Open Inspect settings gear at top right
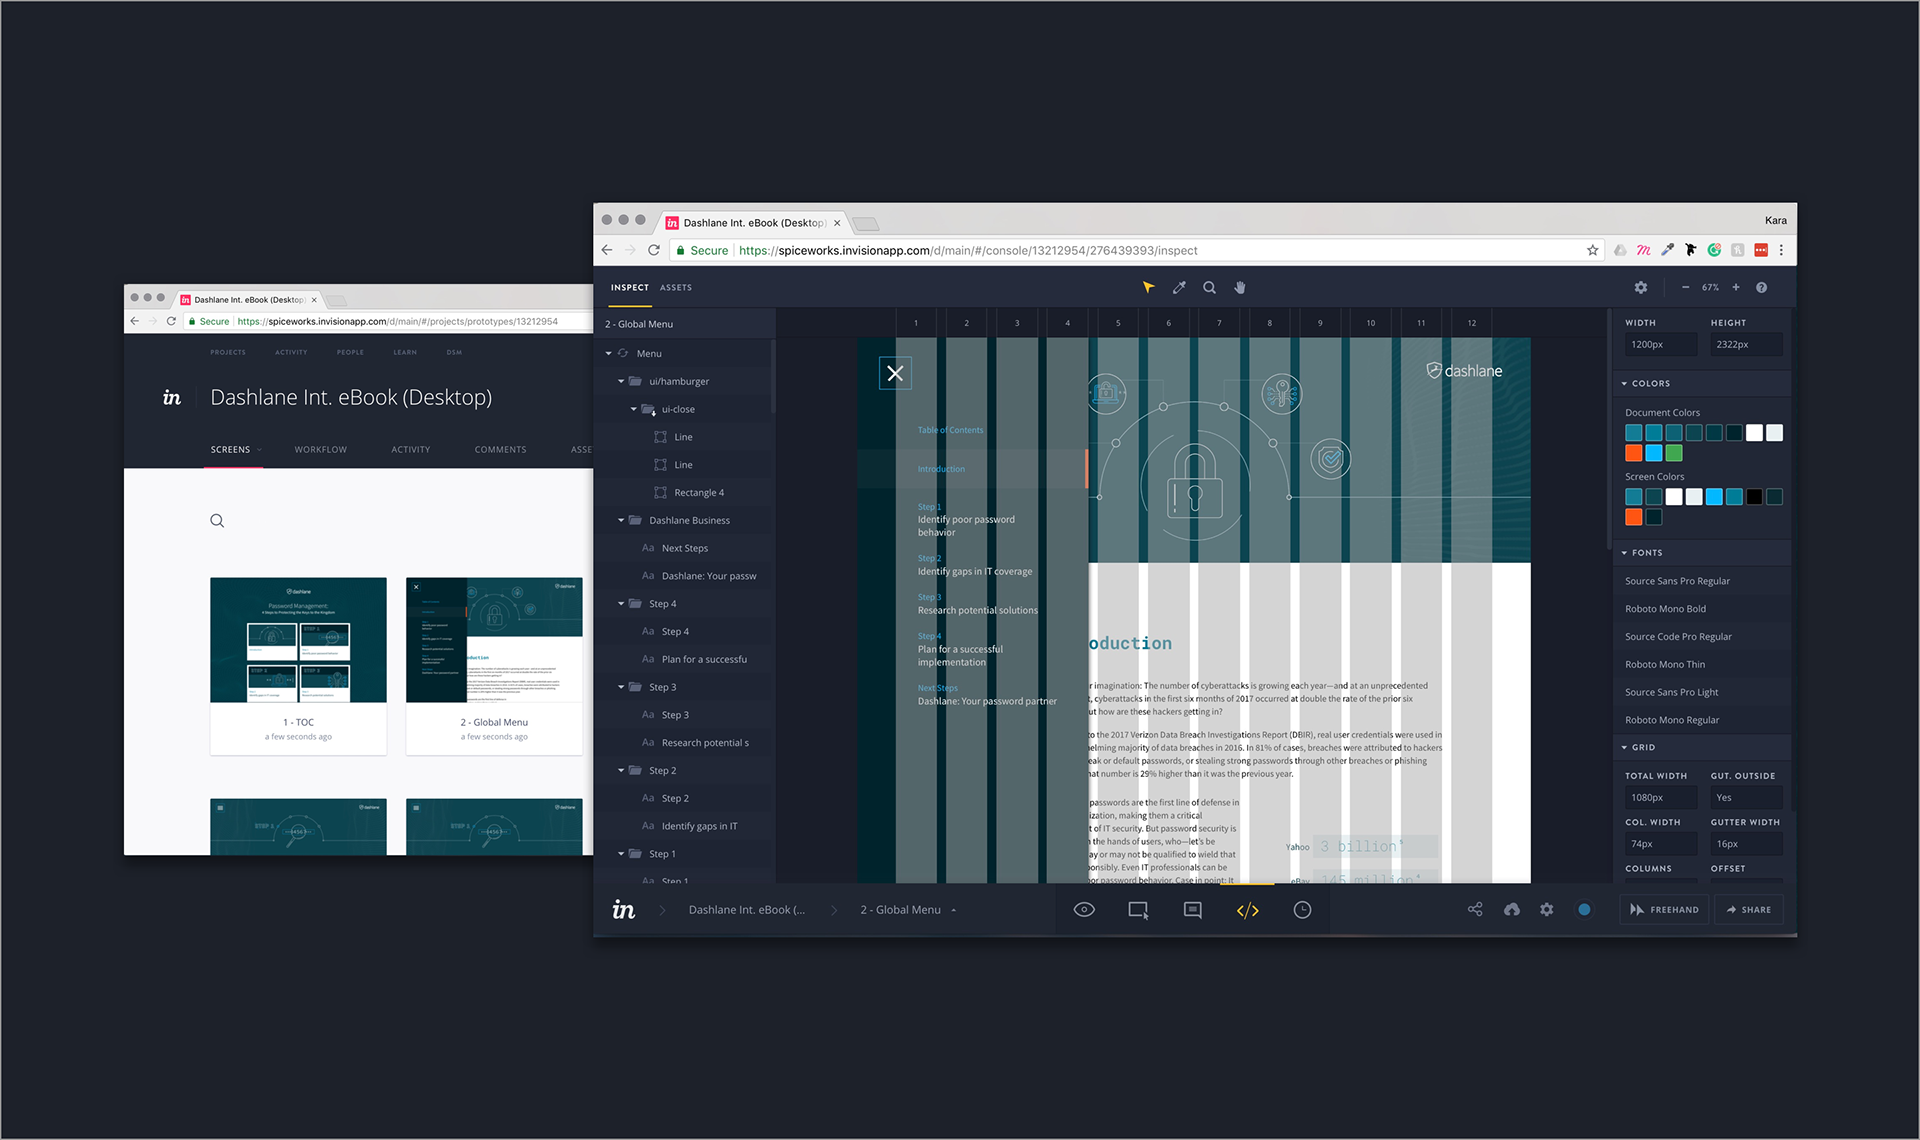 [1641, 287]
